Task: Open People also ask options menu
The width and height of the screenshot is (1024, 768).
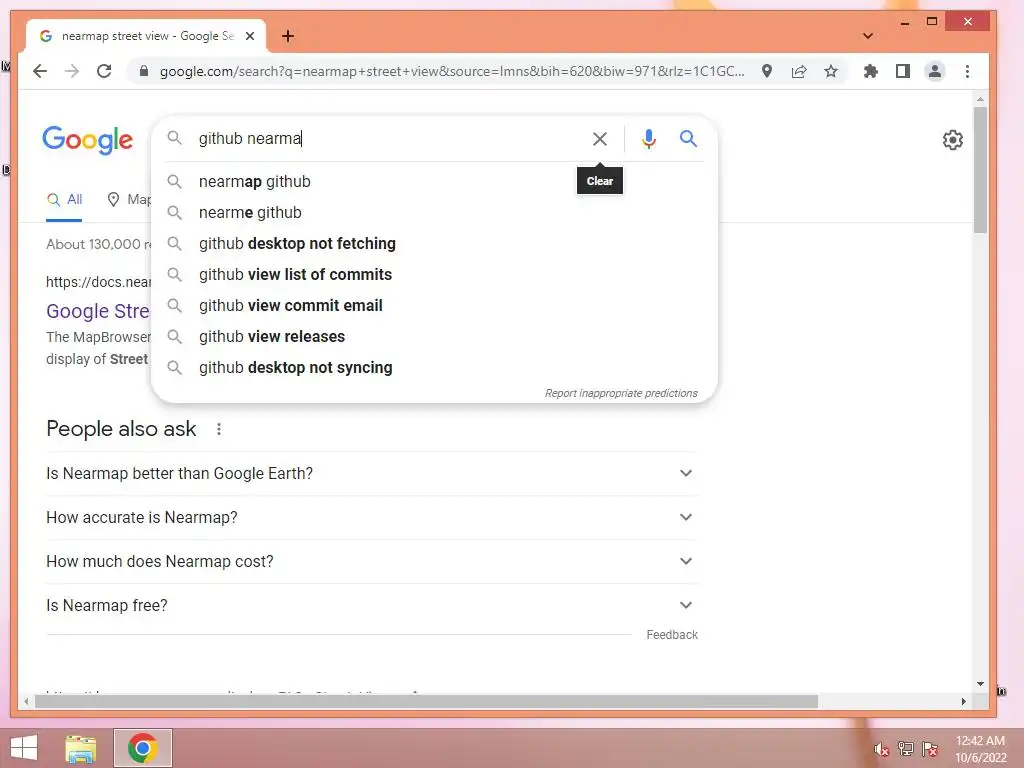Action: point(219,429)
